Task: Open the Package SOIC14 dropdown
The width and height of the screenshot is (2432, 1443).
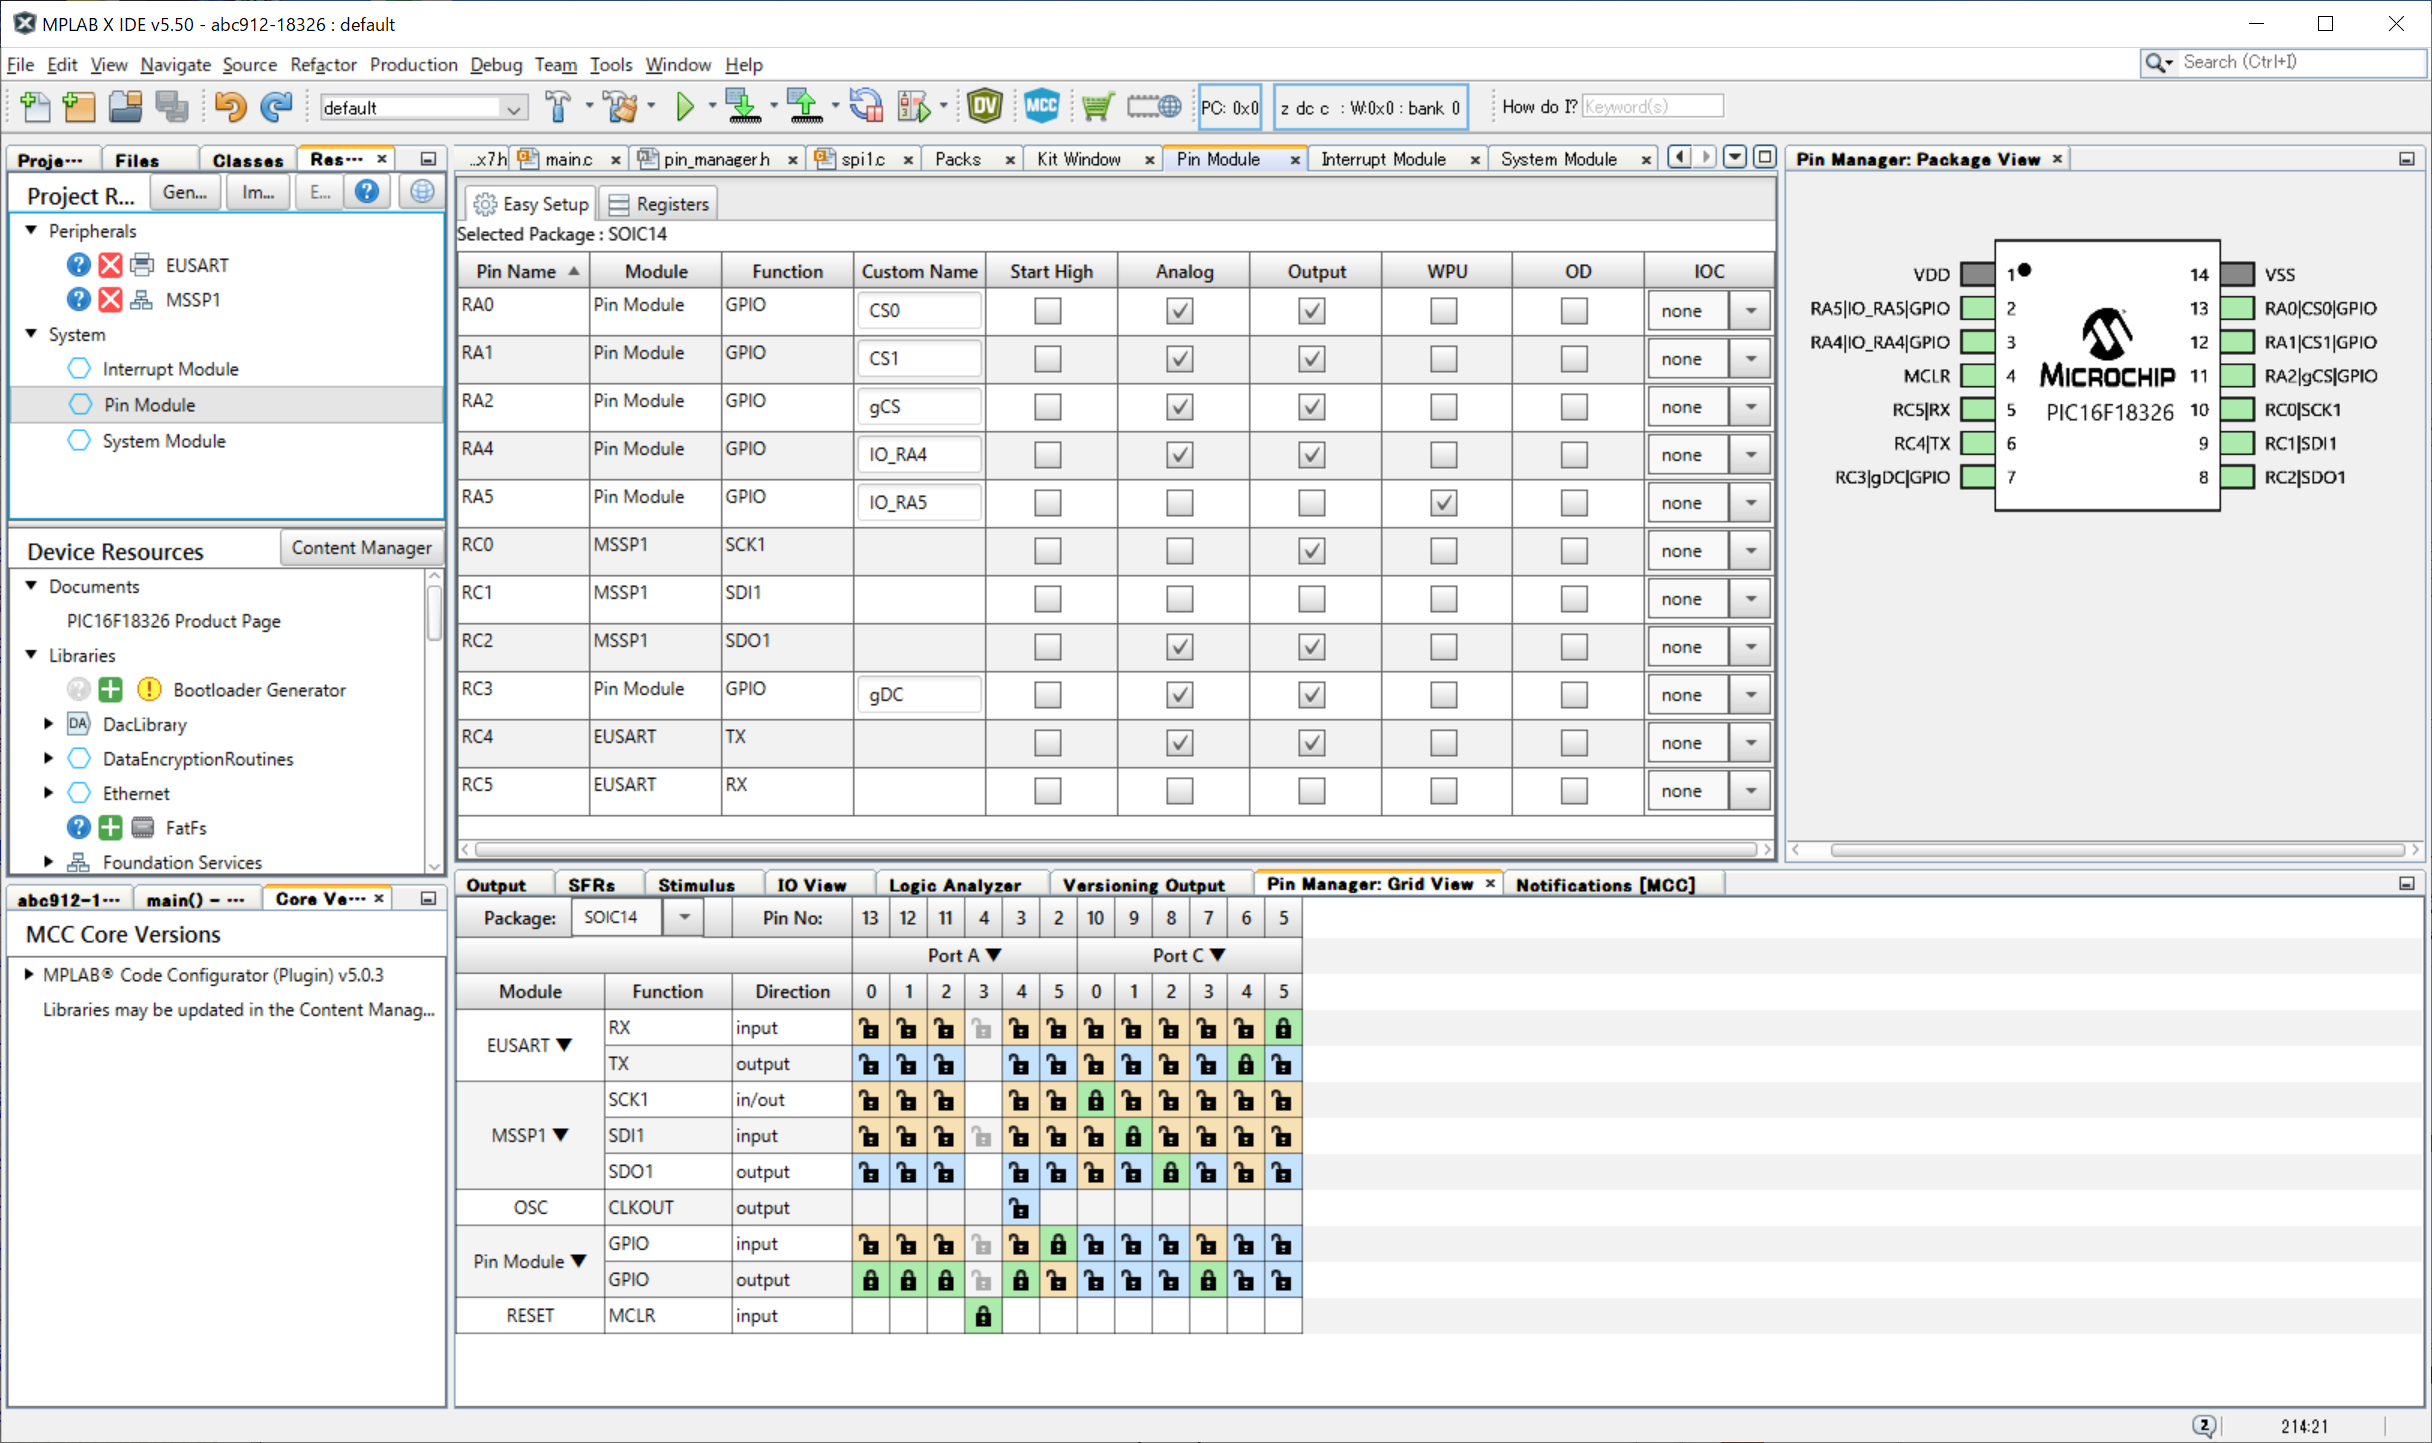Action: (684, 917)
